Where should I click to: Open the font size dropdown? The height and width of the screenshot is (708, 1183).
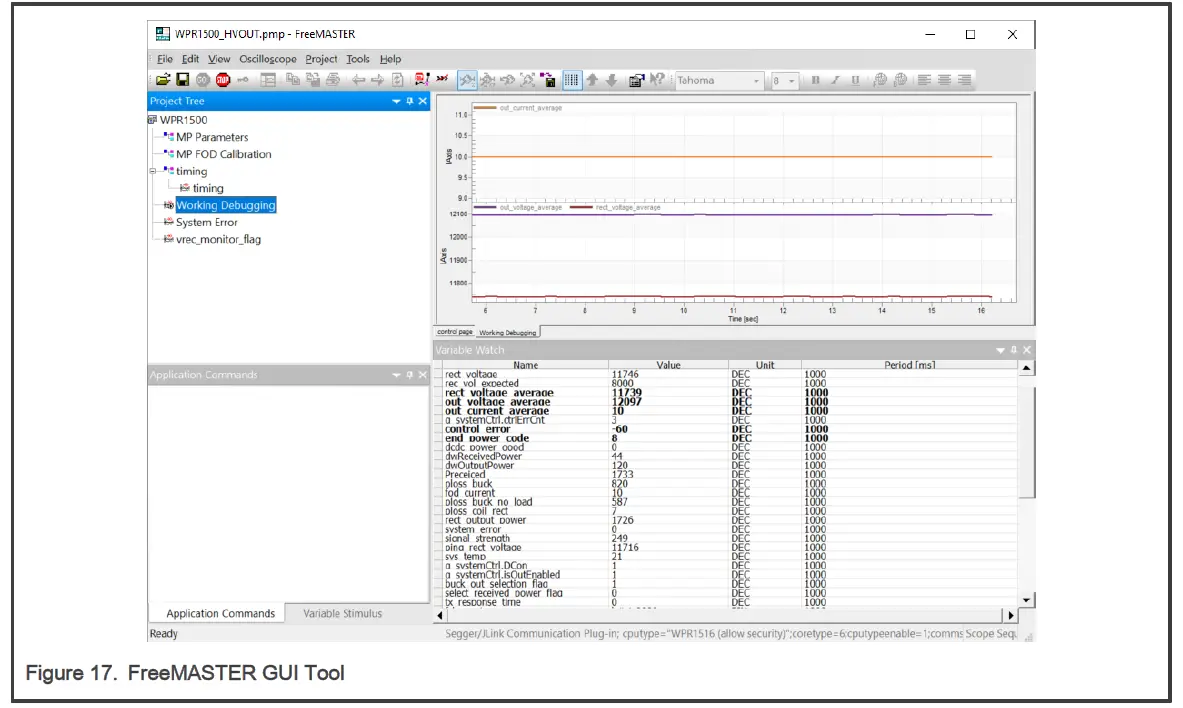[x=791, y=80]
